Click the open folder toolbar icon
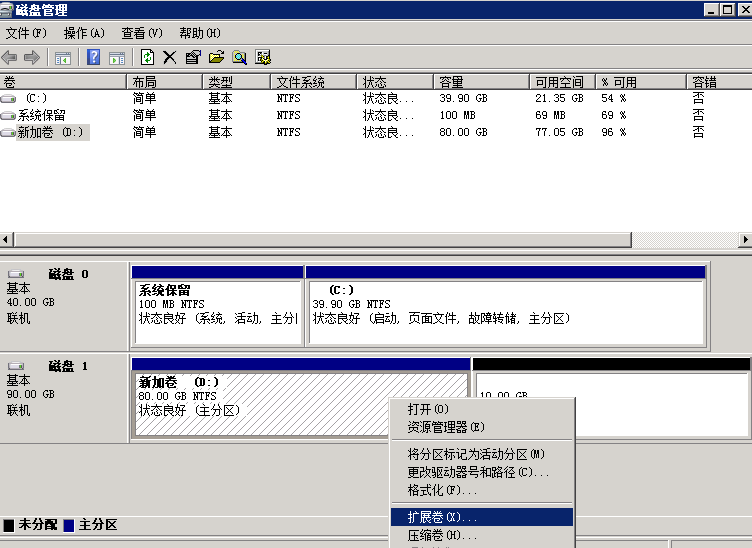This screenshot has width=752, height=548. coord(216,57)
